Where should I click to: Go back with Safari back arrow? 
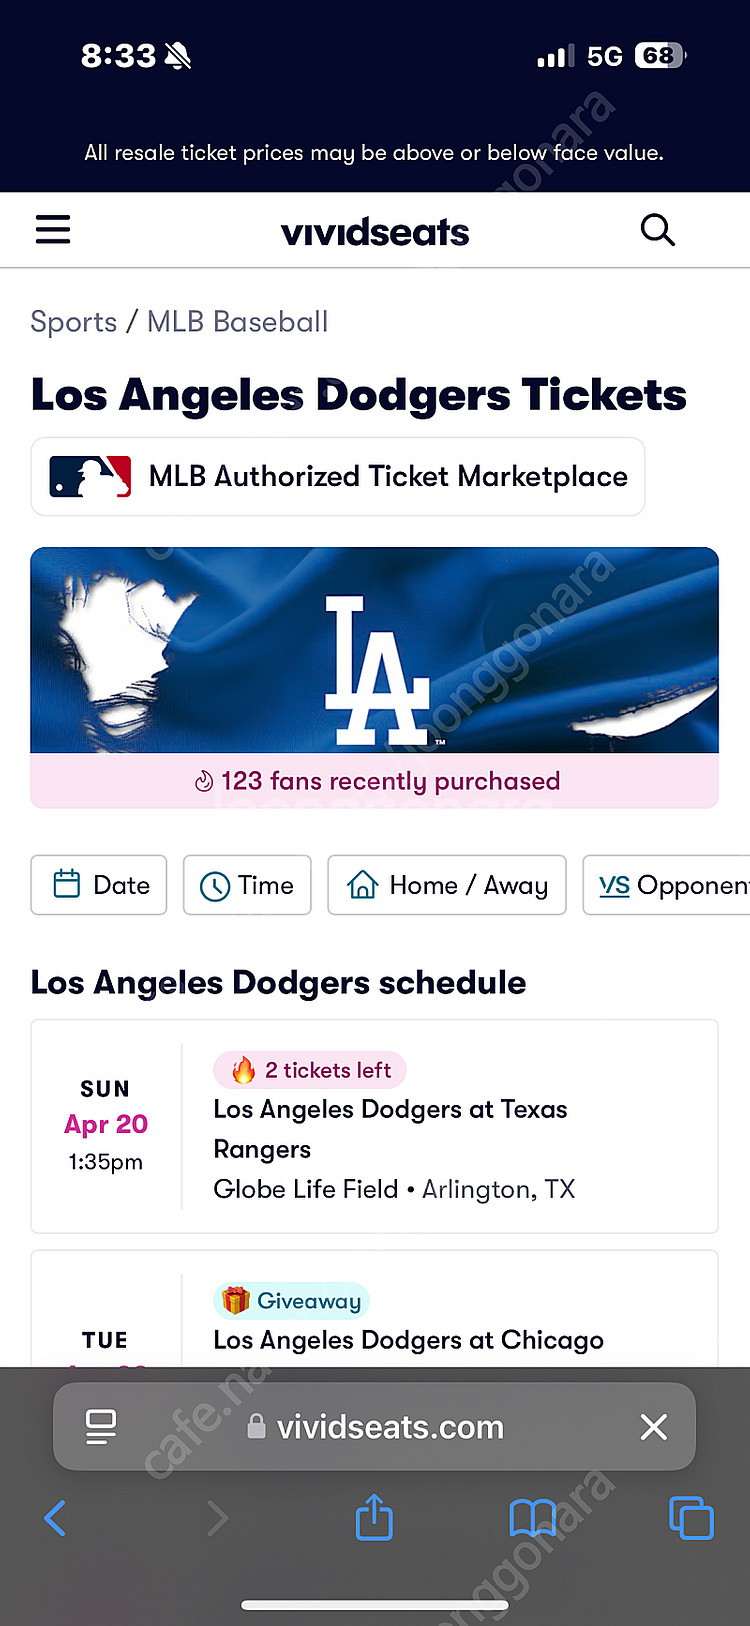[x=56, y=1518]
